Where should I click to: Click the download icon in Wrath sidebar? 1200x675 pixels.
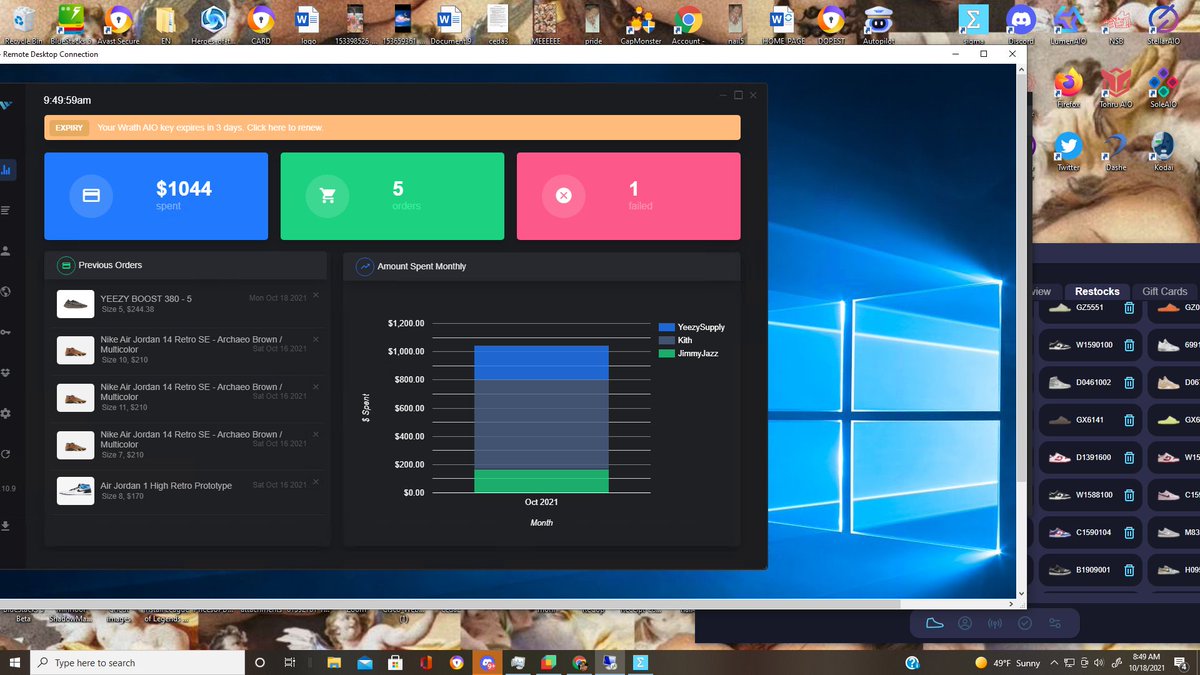pos(6,526)
